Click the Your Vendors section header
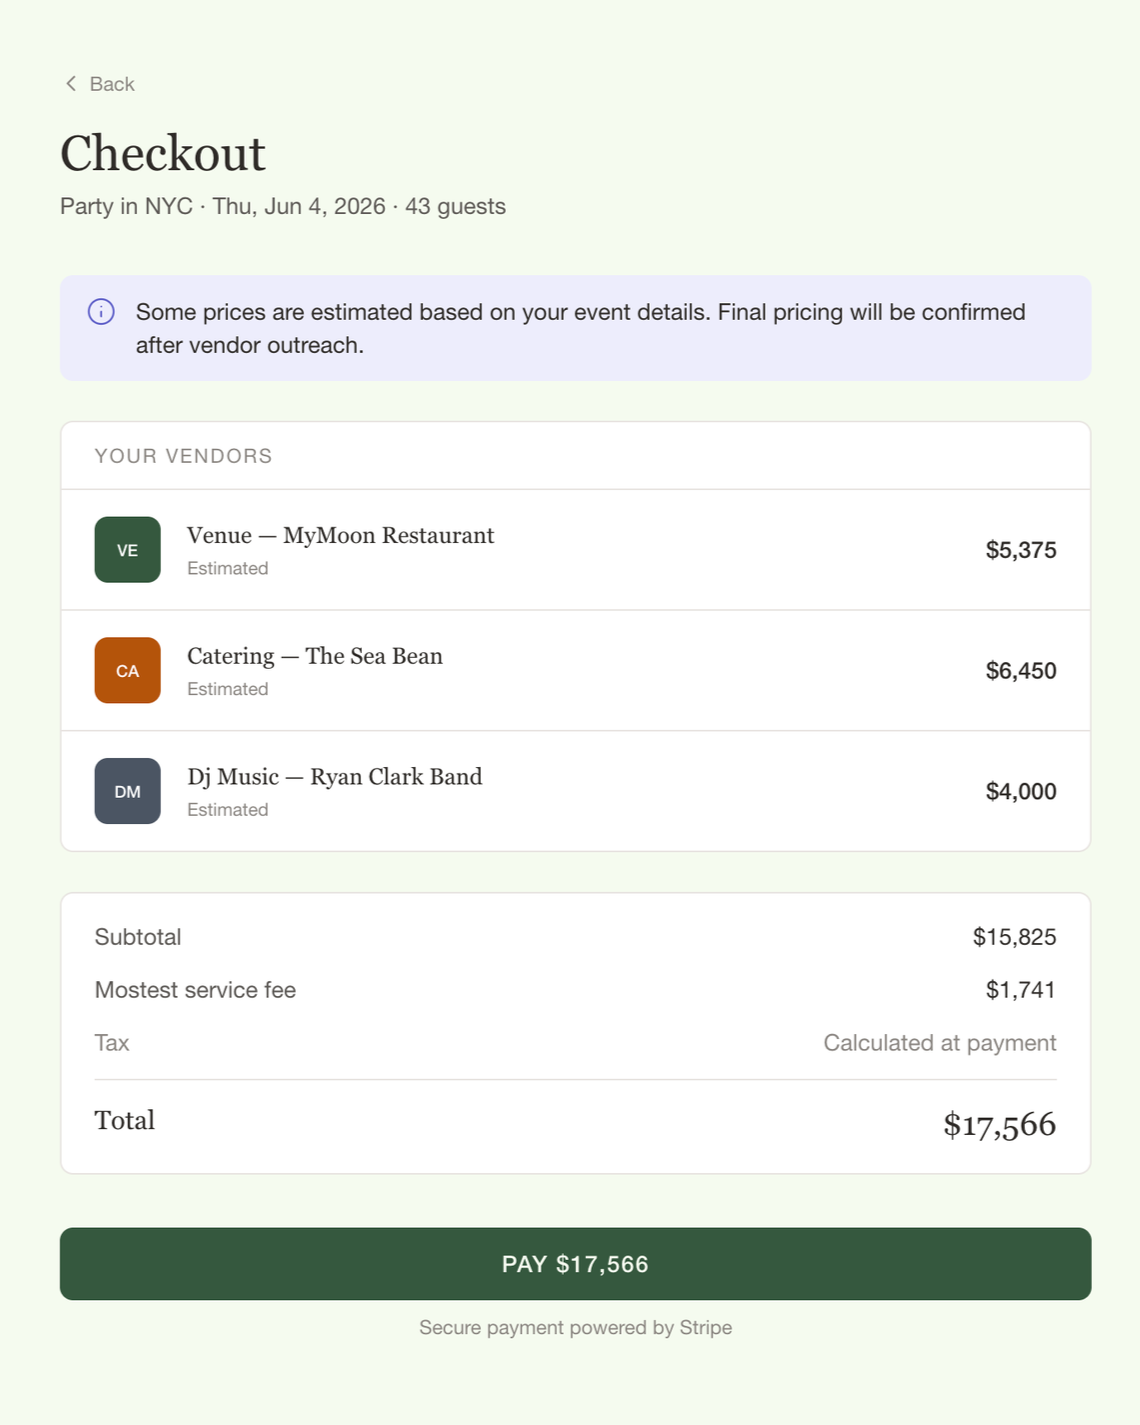The height and width of the screenshot is (1425, 1140). (183, 456)
